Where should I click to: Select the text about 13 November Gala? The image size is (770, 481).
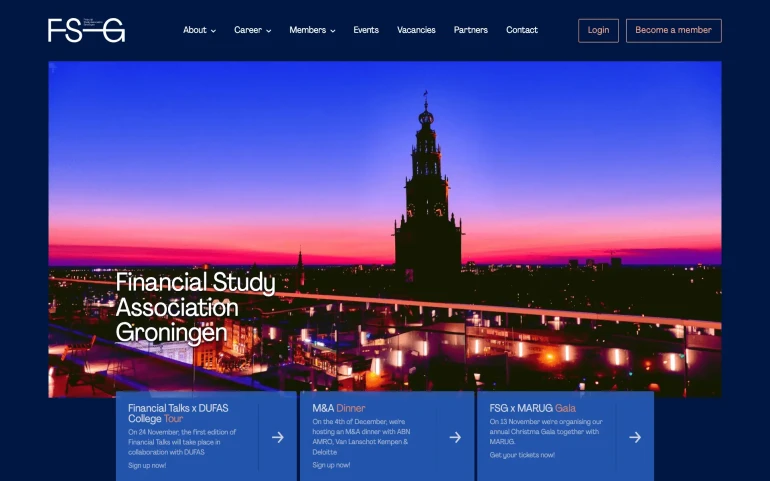[x=546, y=432]
